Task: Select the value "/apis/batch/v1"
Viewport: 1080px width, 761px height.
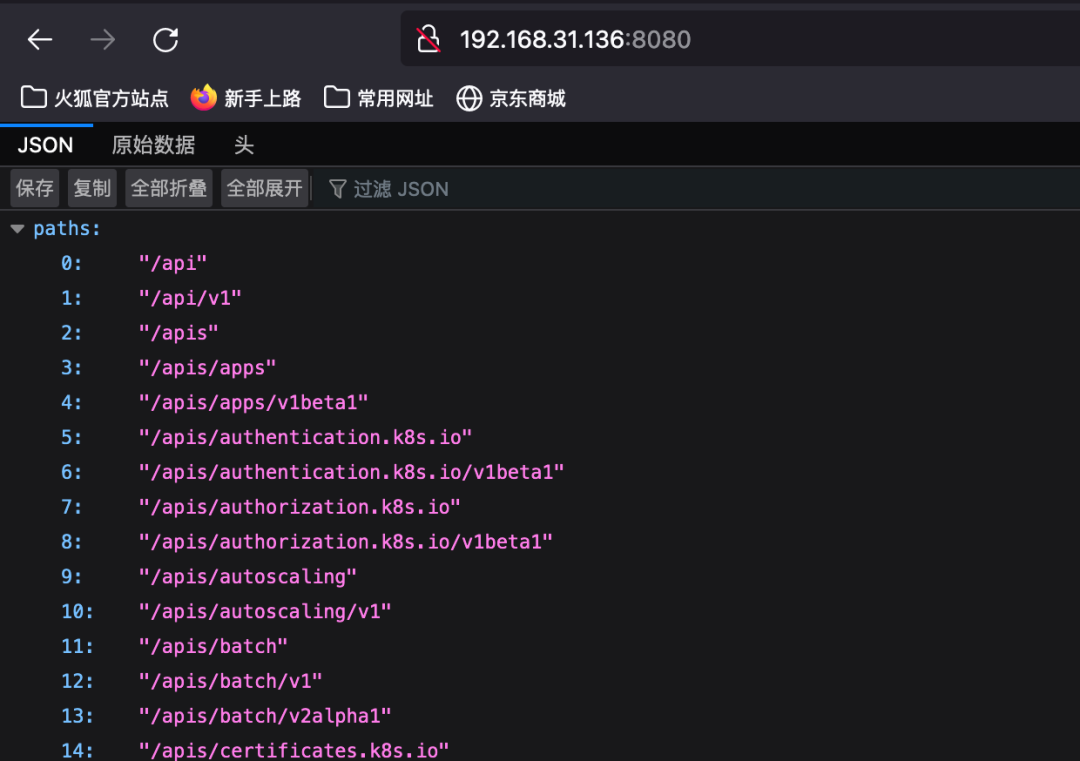Action: point(231,681)
